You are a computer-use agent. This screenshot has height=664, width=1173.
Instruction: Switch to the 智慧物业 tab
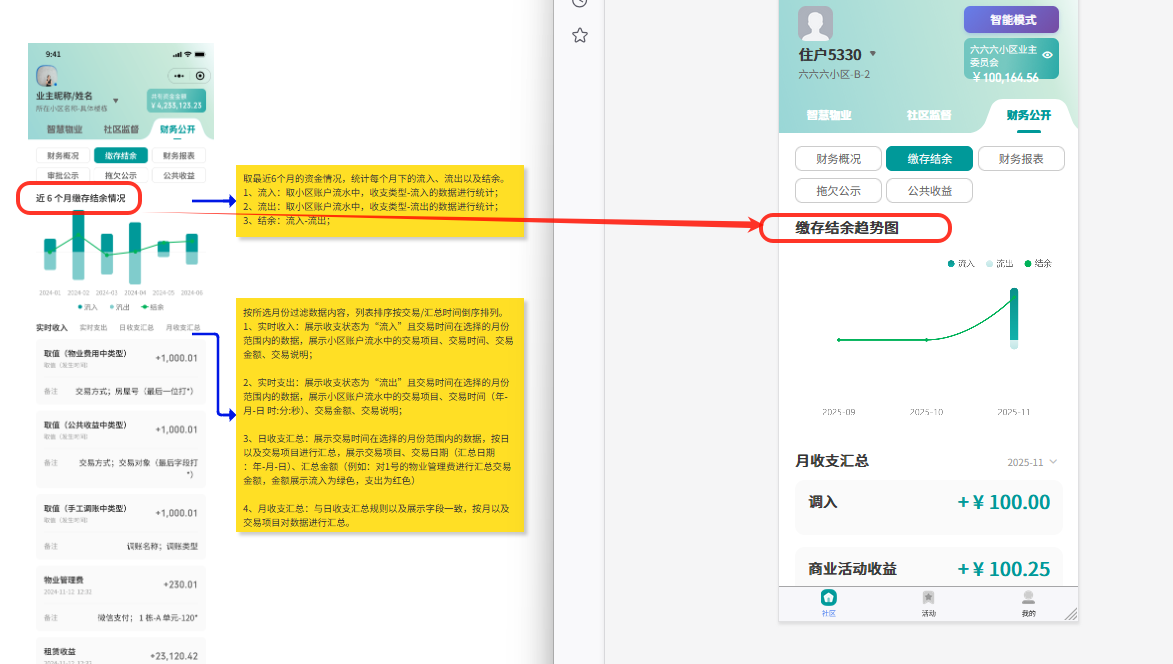tap(831, 113)
